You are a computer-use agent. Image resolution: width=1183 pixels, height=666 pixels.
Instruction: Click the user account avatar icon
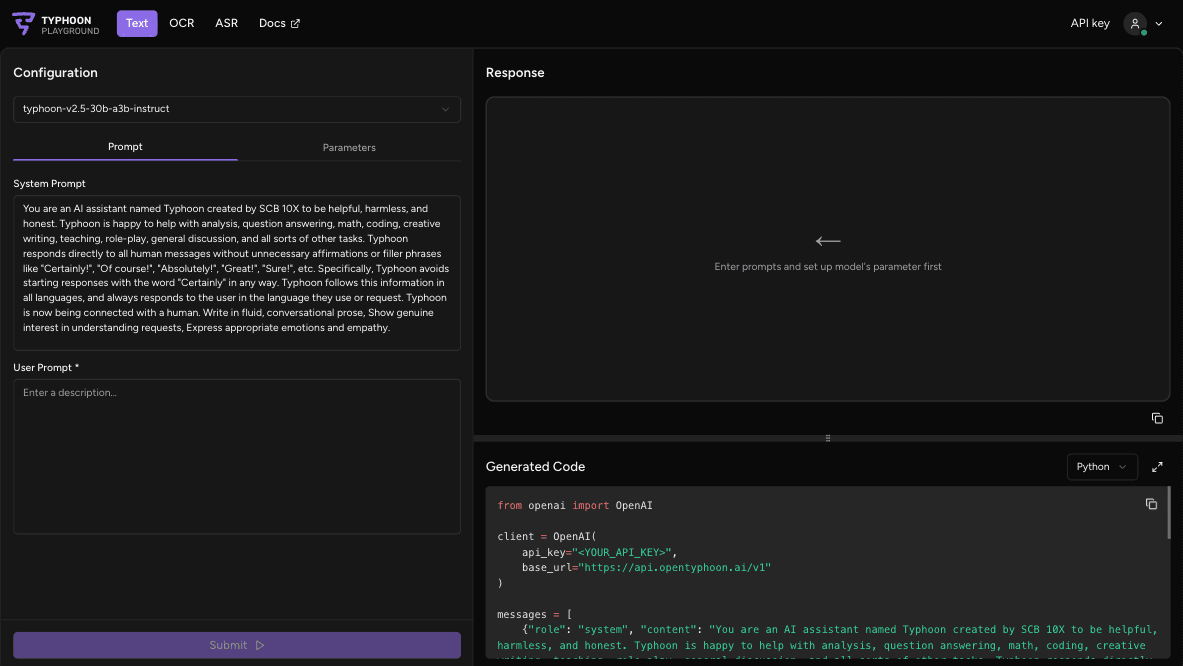click(1135, 23)
